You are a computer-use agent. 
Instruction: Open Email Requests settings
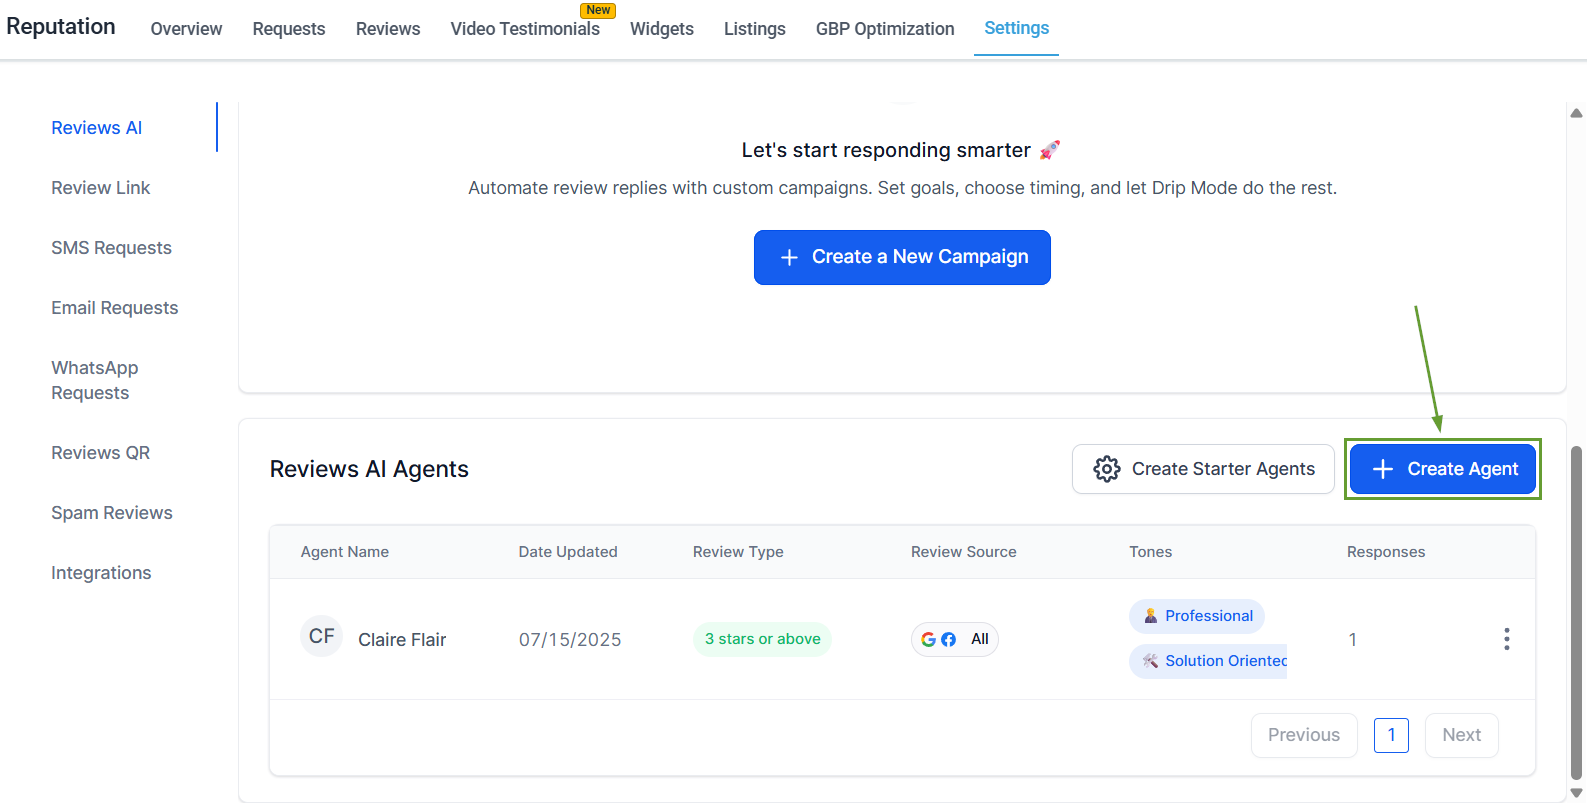click(115, 308)
